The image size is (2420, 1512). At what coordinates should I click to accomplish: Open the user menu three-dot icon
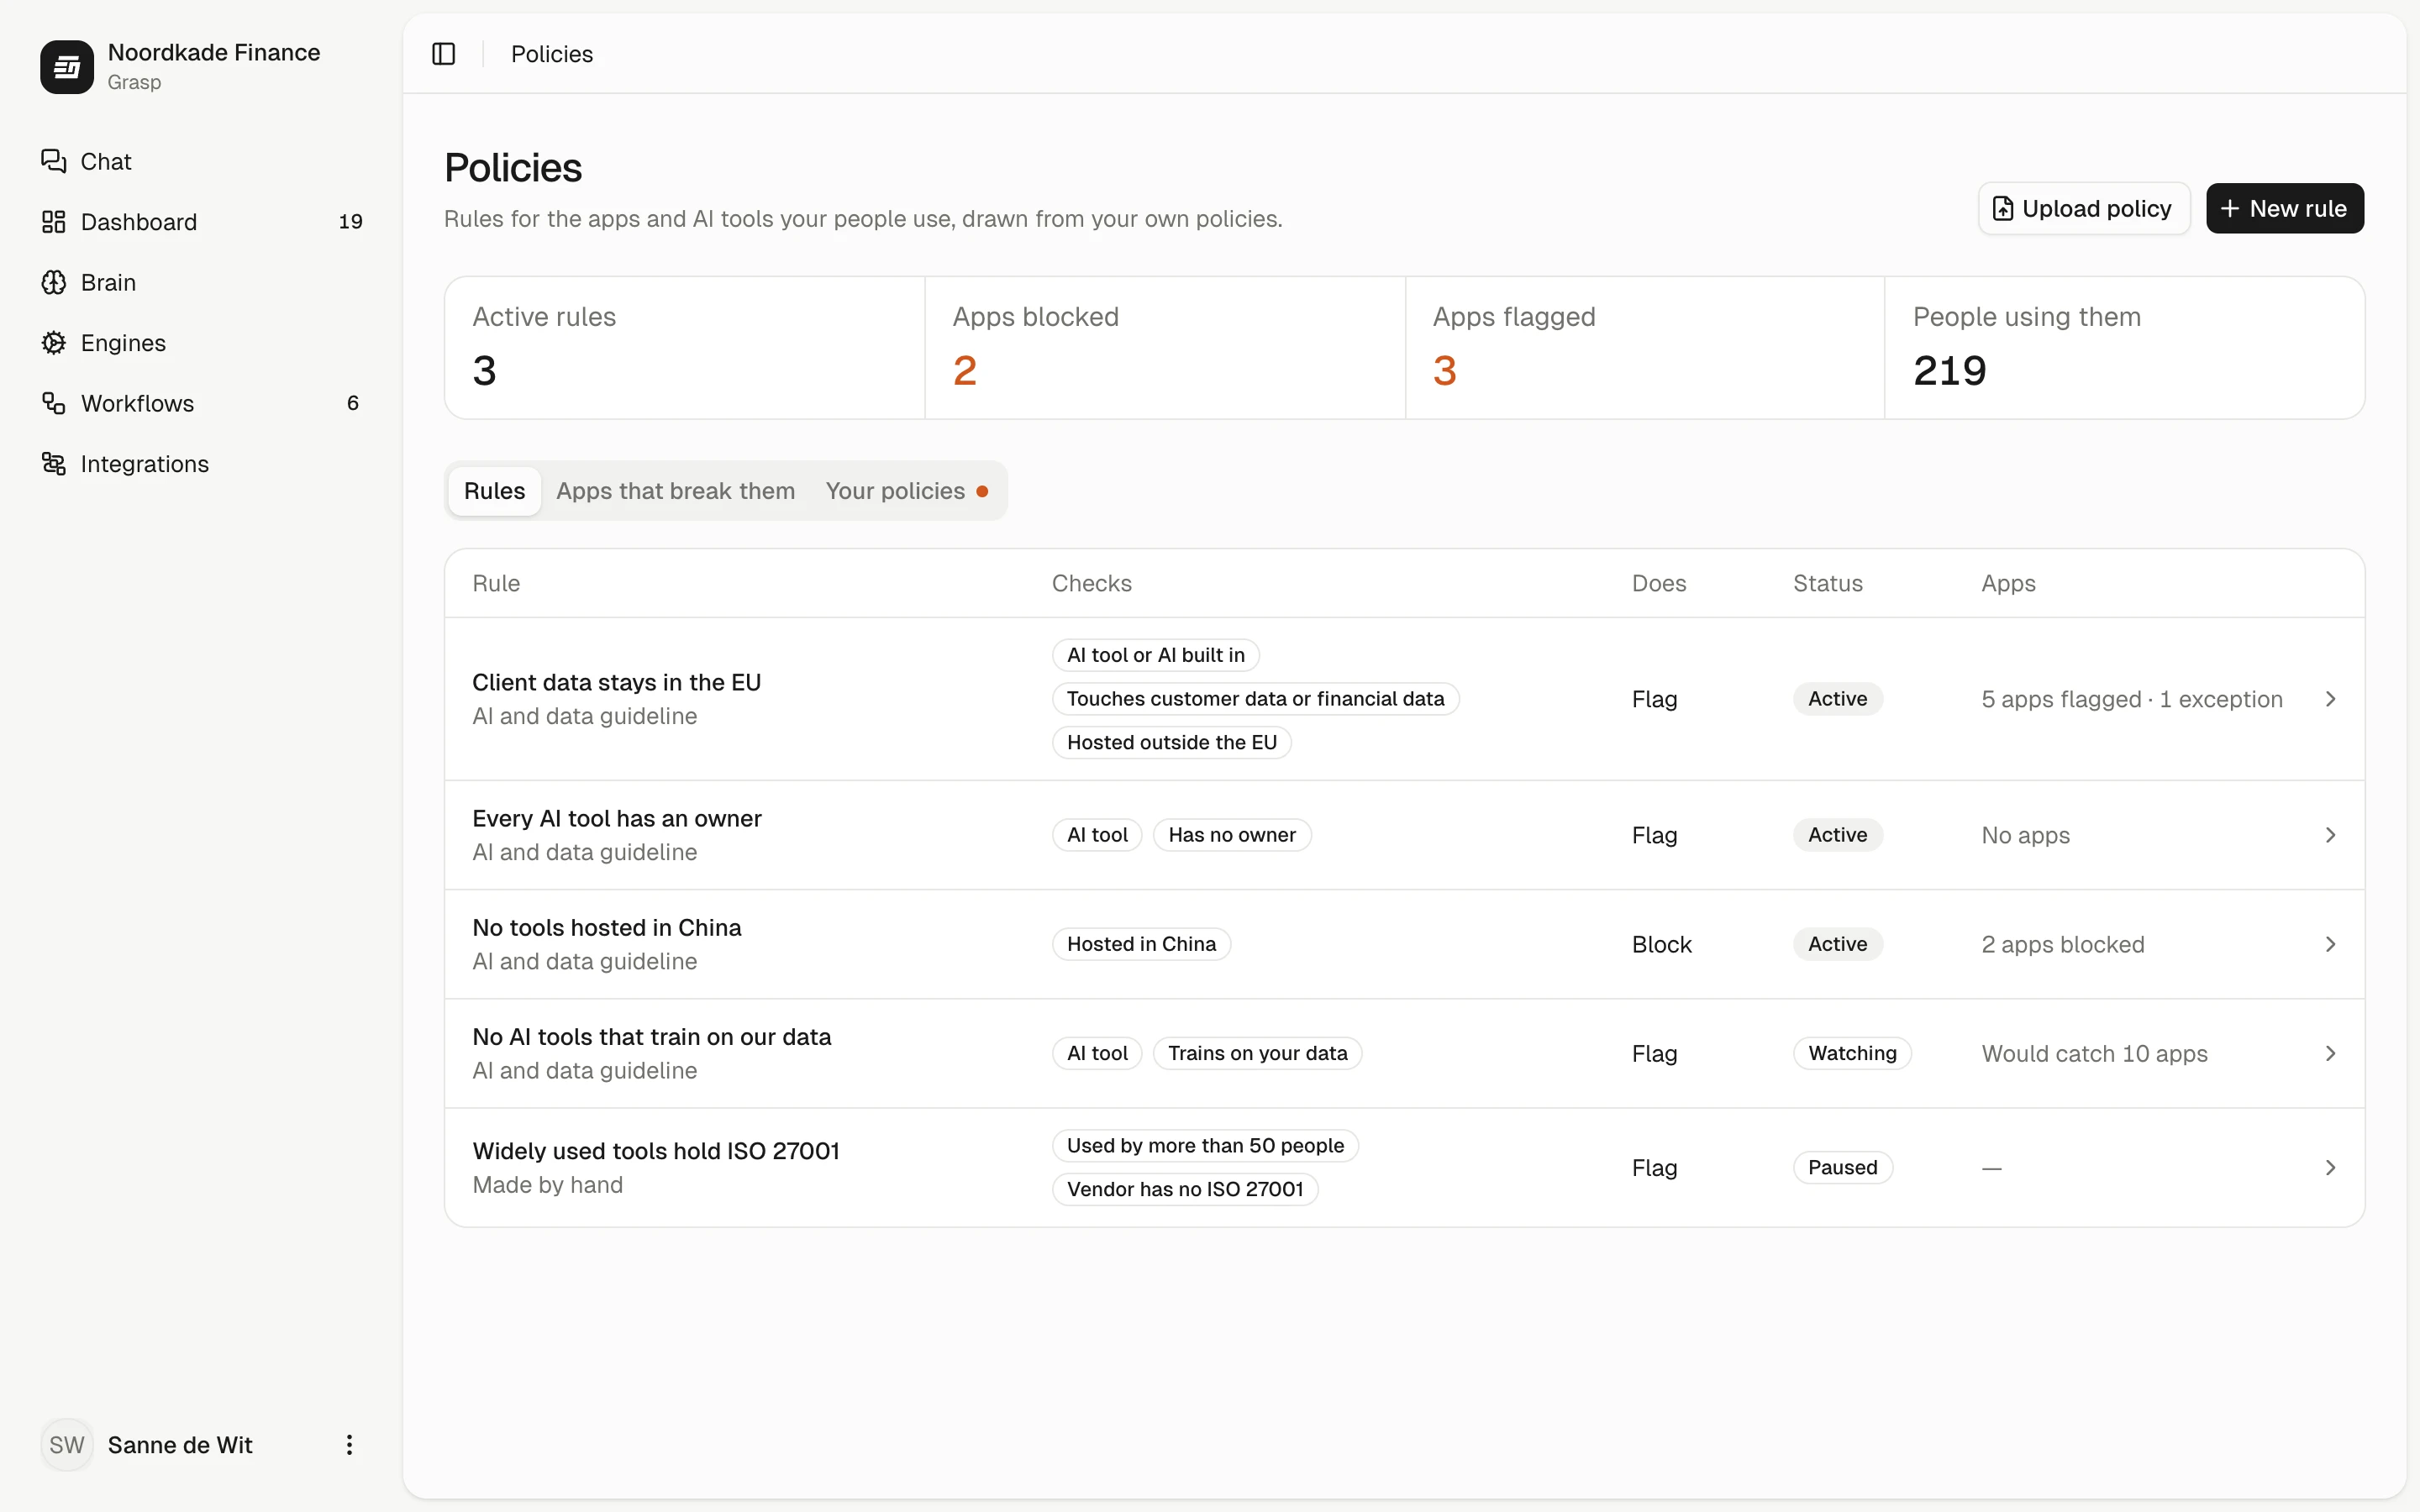349,1445
